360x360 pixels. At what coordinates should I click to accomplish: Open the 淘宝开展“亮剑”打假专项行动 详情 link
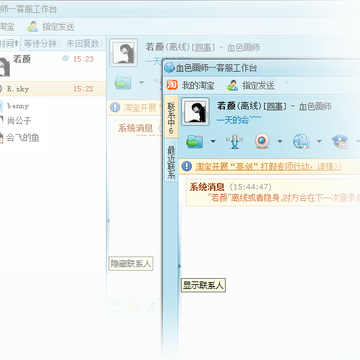coord(269,166)
